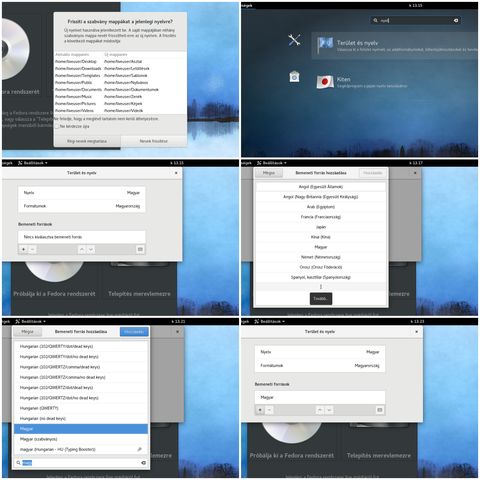
Task: Choose Magyar in the centered language list
Action: [320, 247]
